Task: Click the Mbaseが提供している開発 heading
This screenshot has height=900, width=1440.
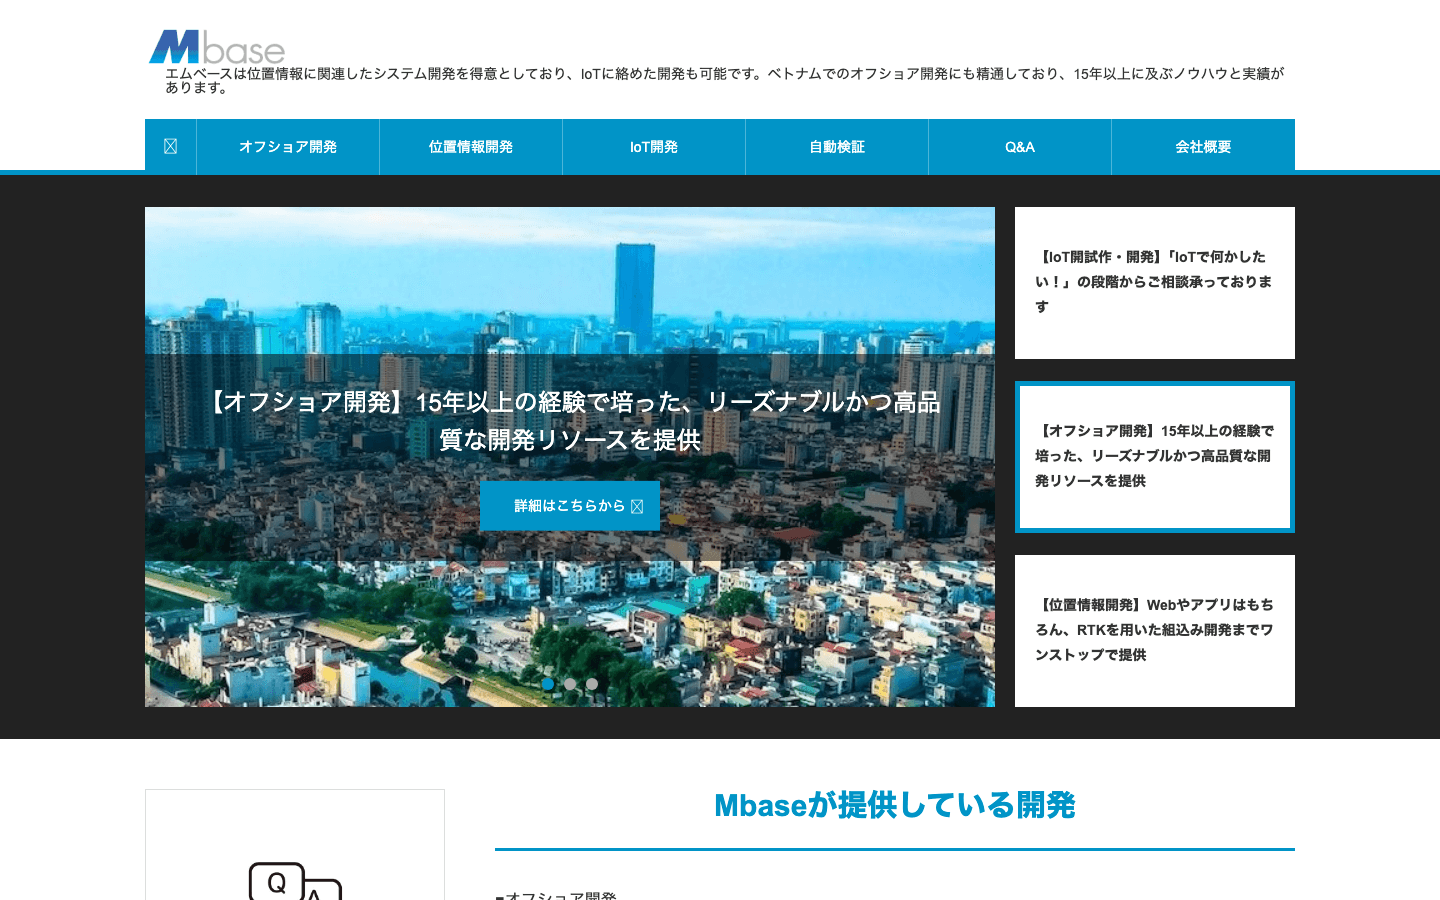Action: click(895, 805)
